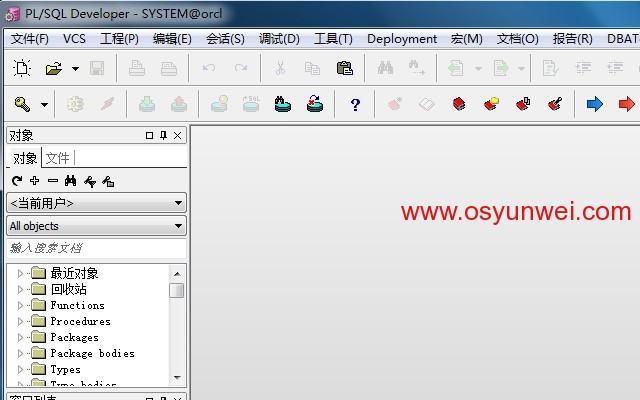The width and height of the screenshot is (640, 400).
Task: Click the Redo arrow icon
Action: [x=241, y=68]
